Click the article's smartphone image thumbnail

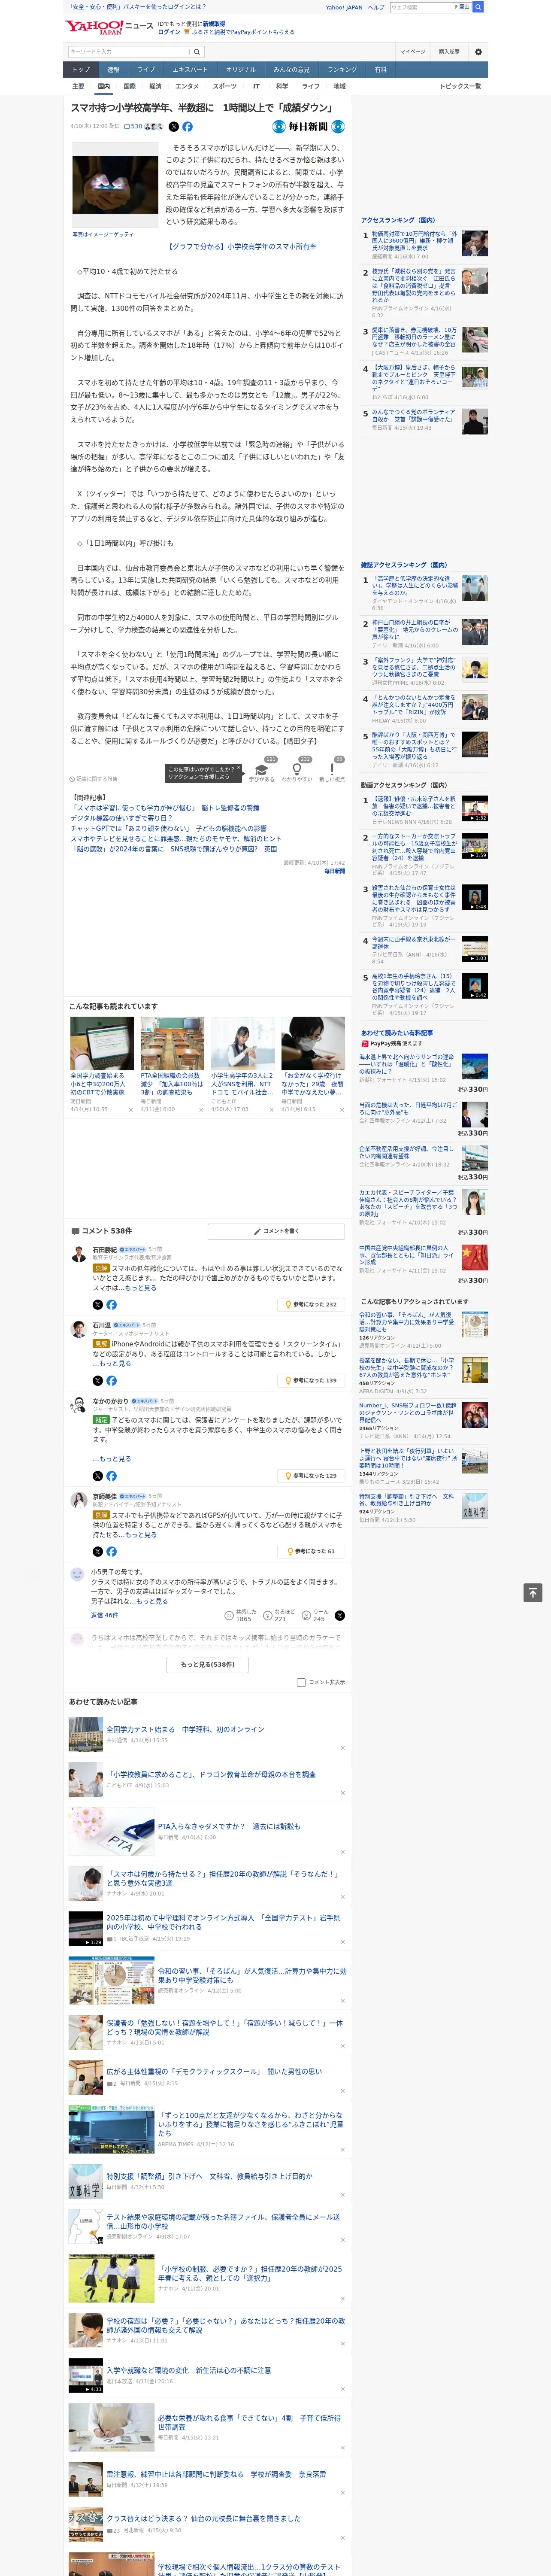click(x=115, y=185)
